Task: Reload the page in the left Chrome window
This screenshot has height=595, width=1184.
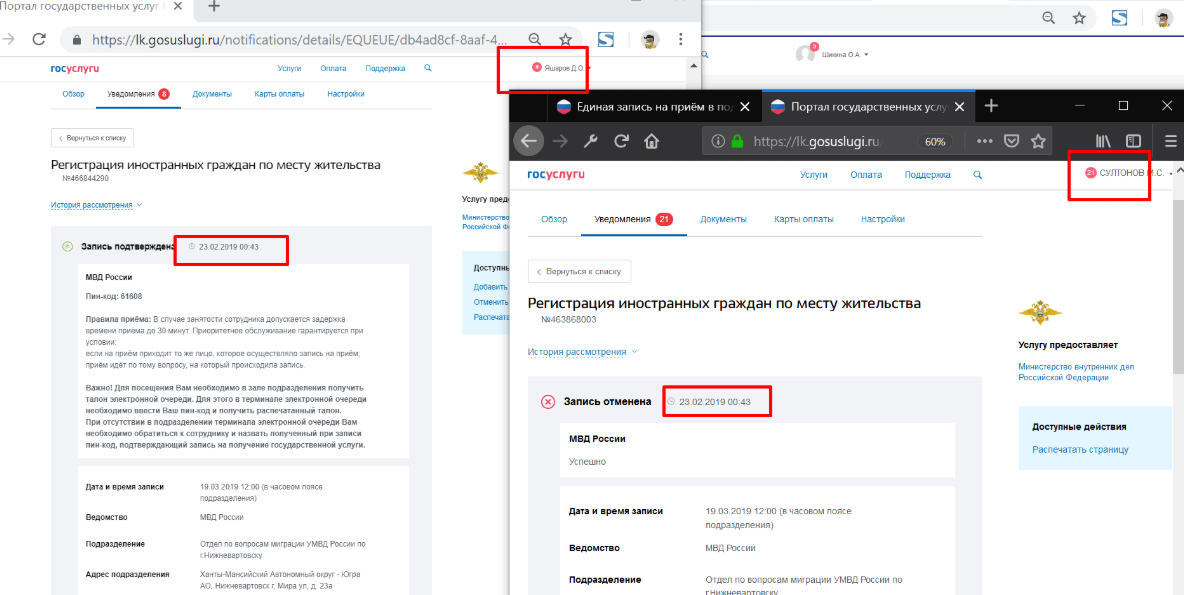Action: click(39, 39)
